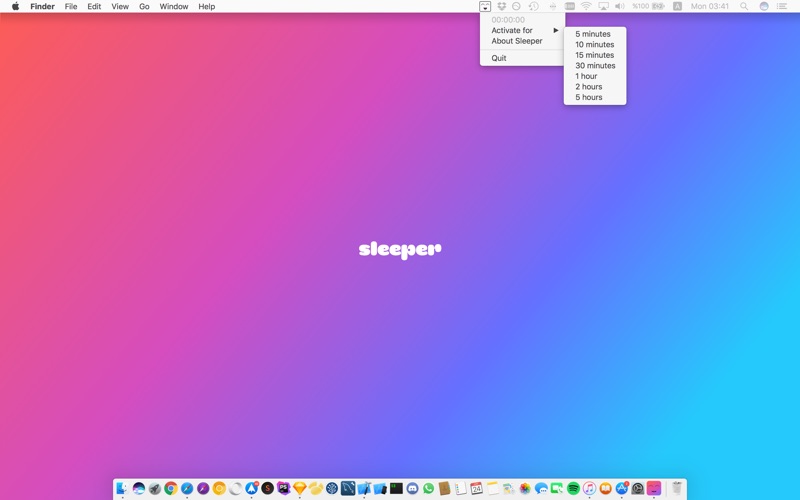Open WhatsApp in the Dock
800x500 pixels.
[x=428, y=488]
